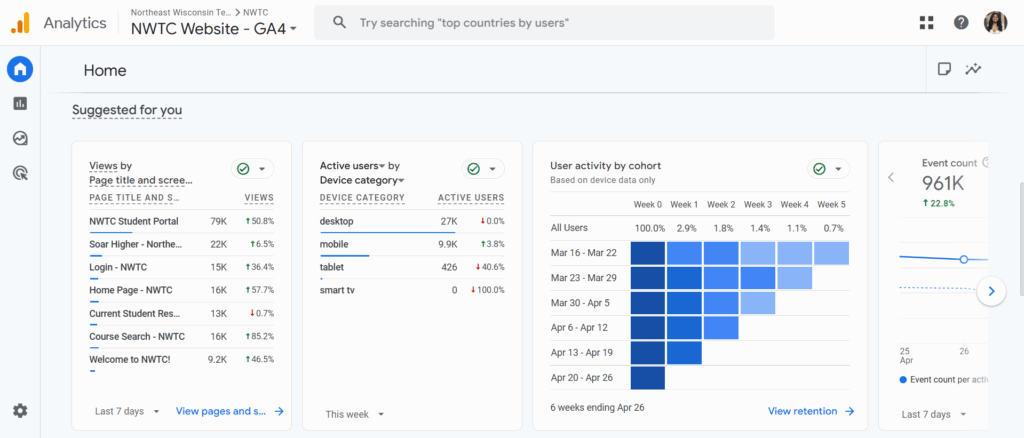The height and width of the screenshot is (438, 1024).
Task: Click the Login - NWTC row
Action: [182, 268]
